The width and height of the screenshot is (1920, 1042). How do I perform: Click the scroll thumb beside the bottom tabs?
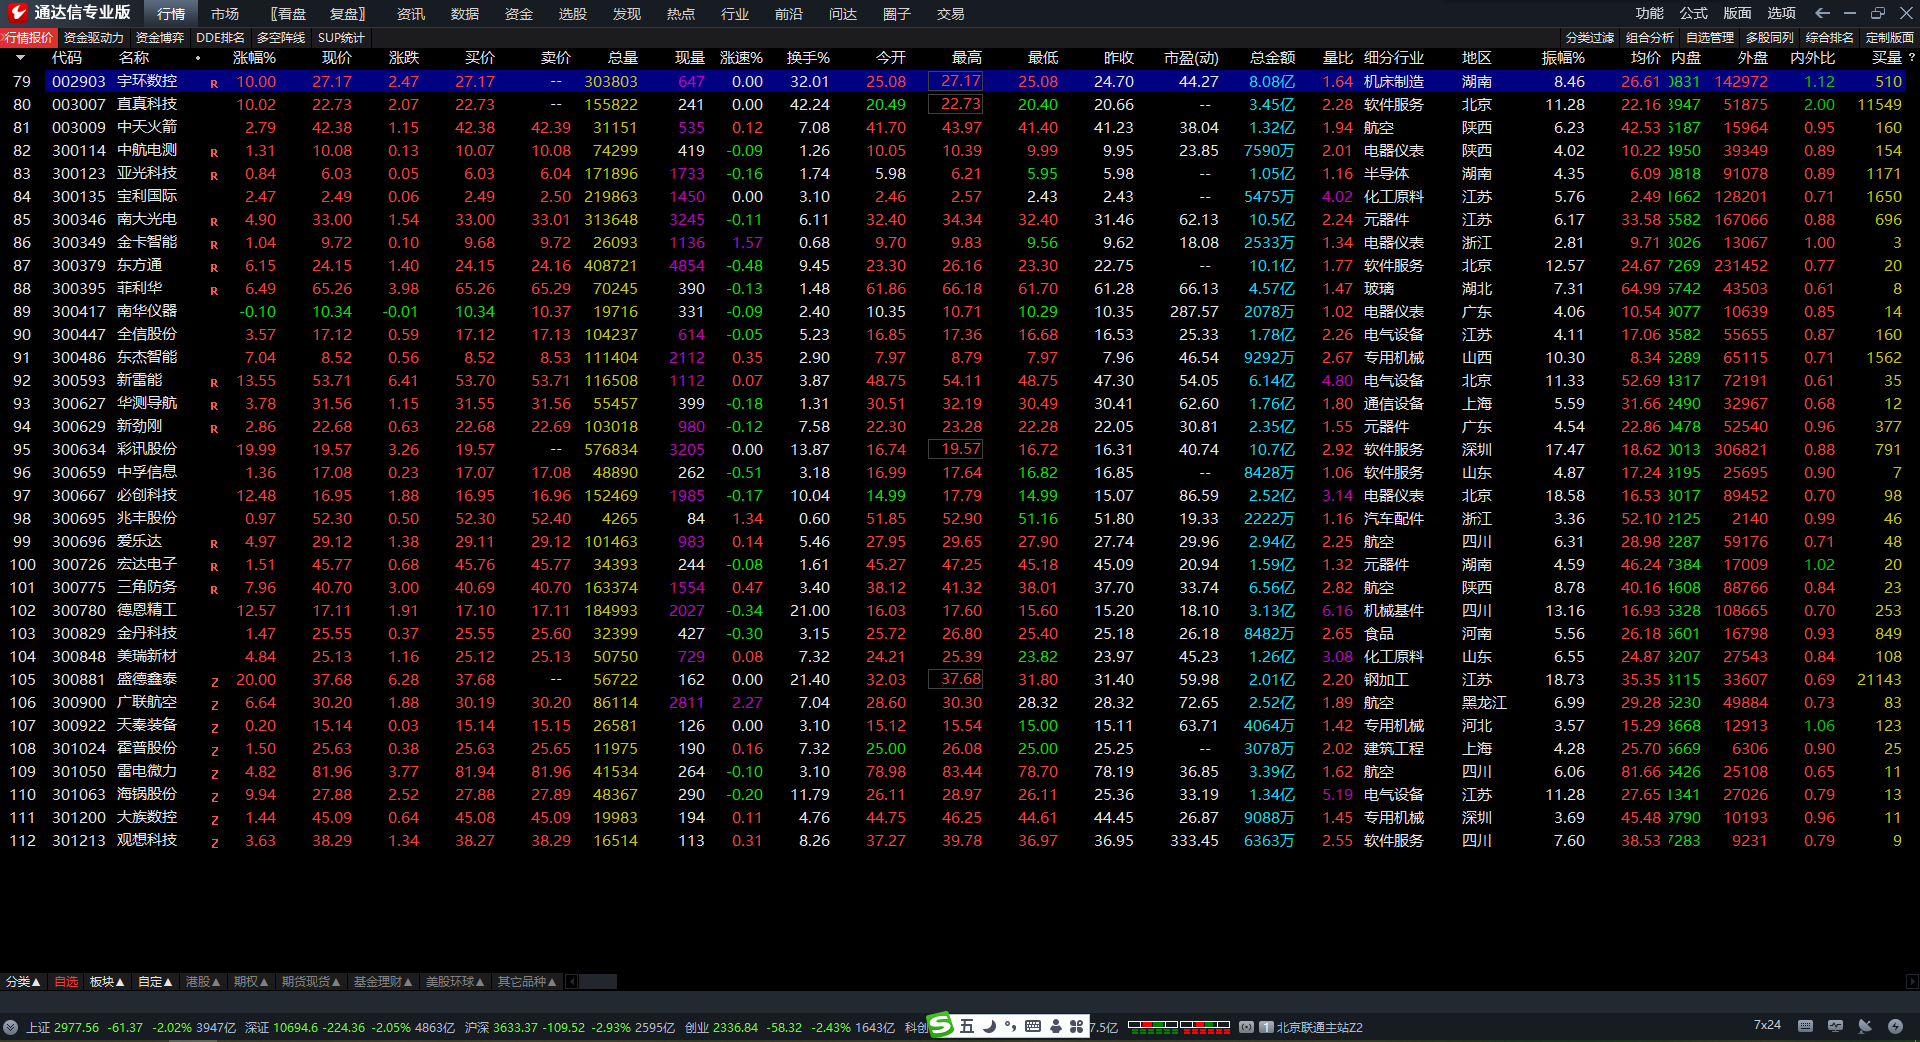coord(598,982)
